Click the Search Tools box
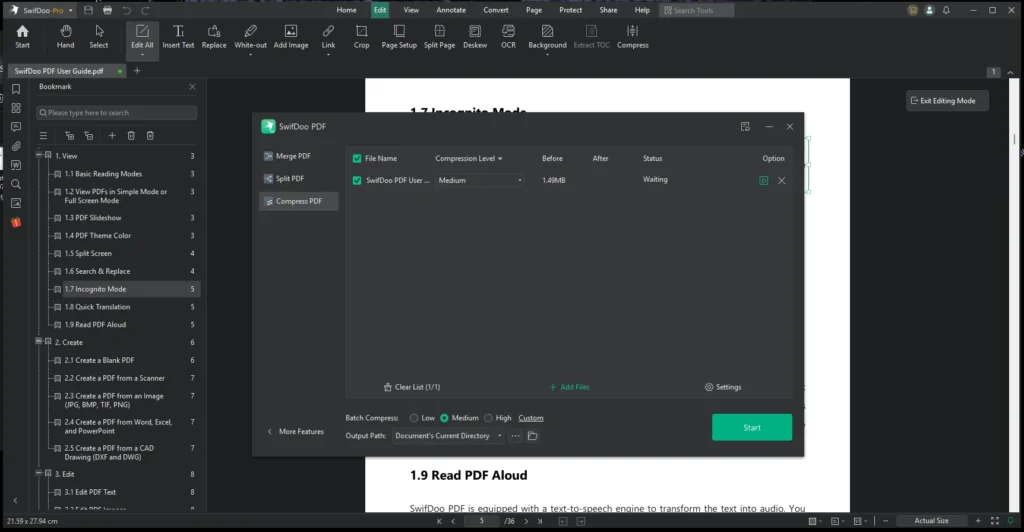This screenshot has width=1024, height=532. [696, 10]
